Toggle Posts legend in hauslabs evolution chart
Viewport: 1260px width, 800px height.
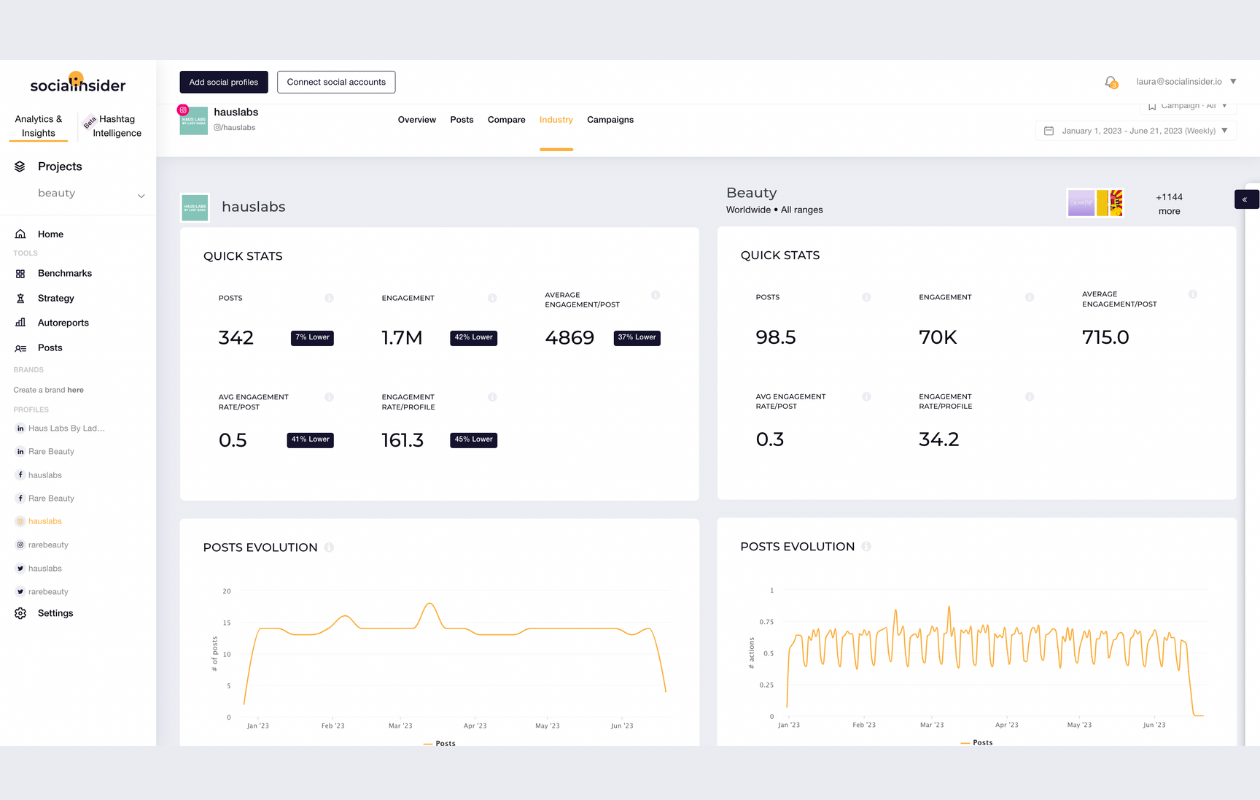click(x=440, y=744)
